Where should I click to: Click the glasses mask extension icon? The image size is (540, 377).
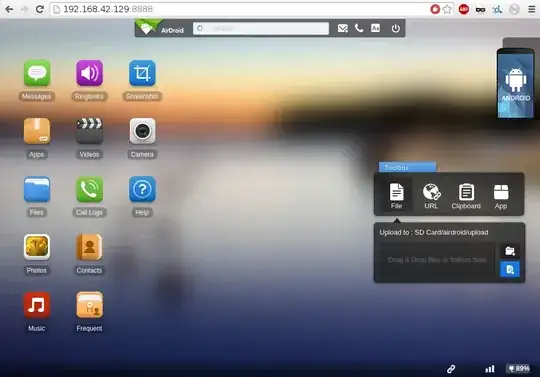pos(480,10)
